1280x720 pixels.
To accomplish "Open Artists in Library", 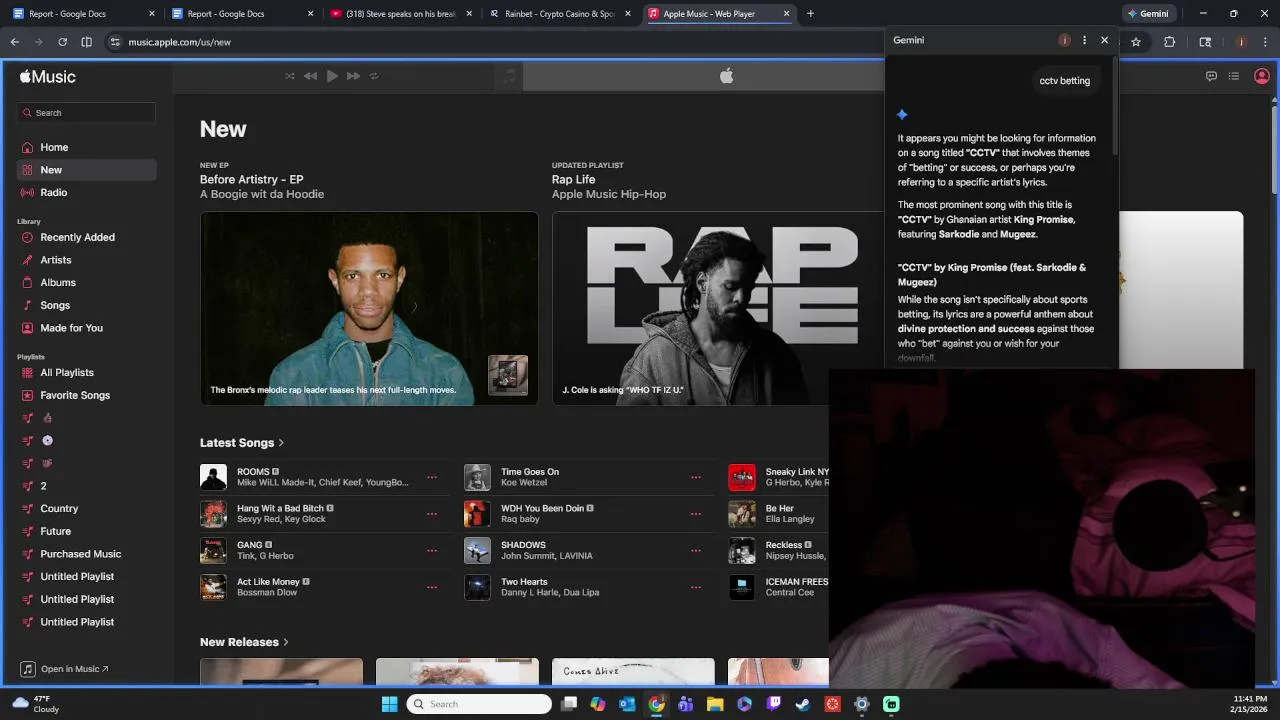I will pos(86,260).
